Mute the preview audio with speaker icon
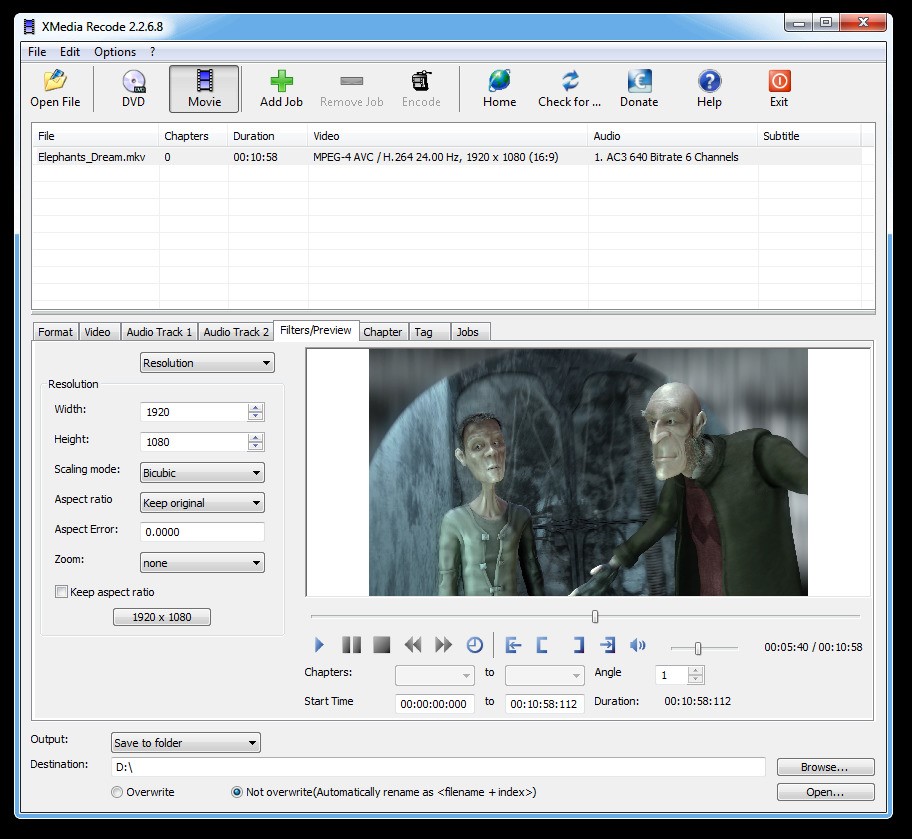This screenshot has width=912, height=839. pos(638,645)
